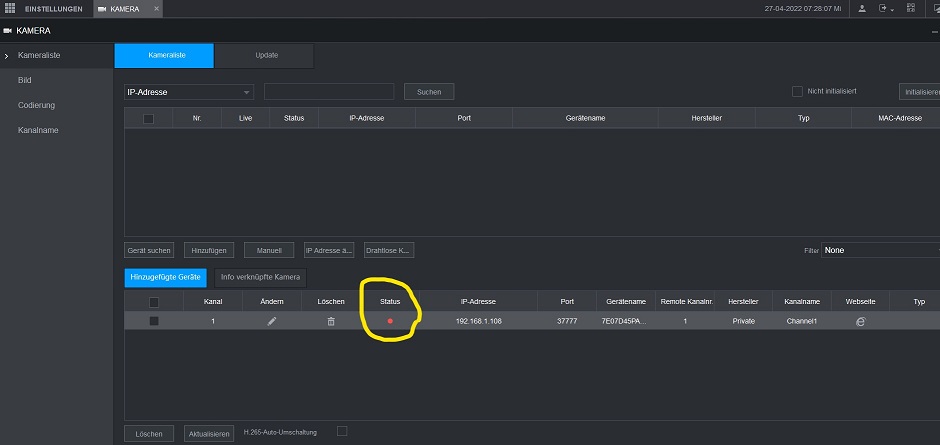The image size is (940, 445).
Task: Open the user account icon in top bar
Action: pos(862,8)
